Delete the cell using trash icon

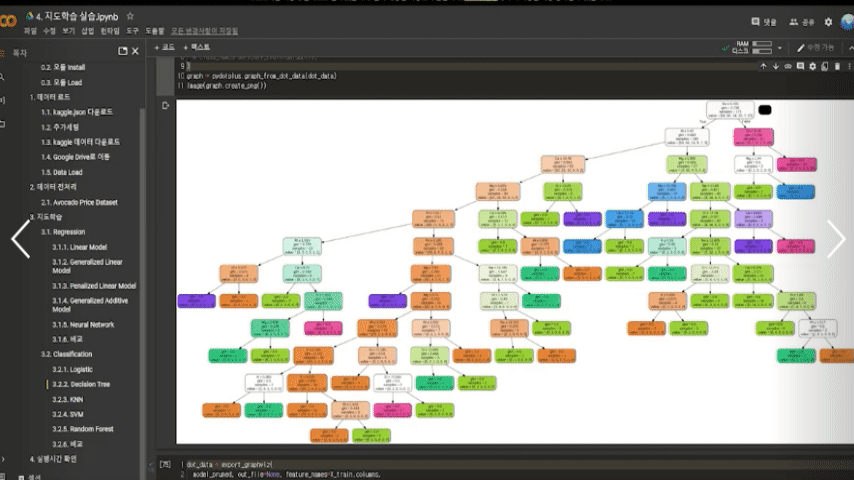point(836,66)
